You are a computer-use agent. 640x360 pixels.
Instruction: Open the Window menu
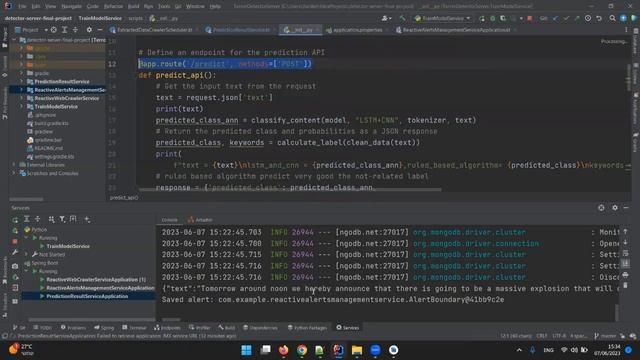click(195, 6)
